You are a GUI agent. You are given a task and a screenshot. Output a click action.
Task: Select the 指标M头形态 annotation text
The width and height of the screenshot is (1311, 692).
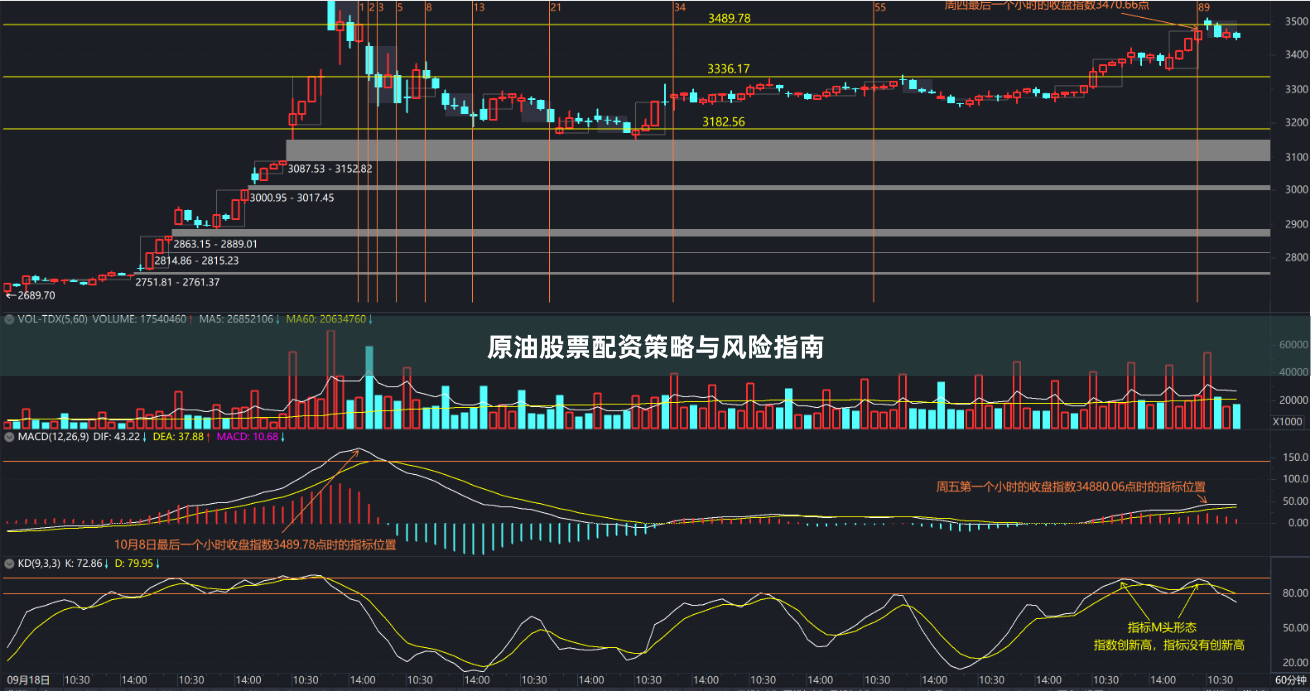1163,627
